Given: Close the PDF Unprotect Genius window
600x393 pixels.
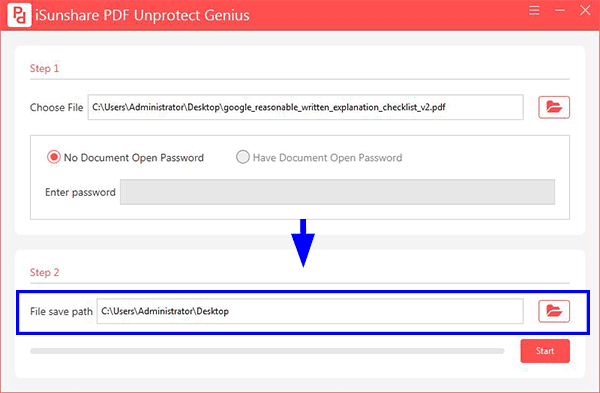Looking at the screenshot, I should (x=585, y=10).
